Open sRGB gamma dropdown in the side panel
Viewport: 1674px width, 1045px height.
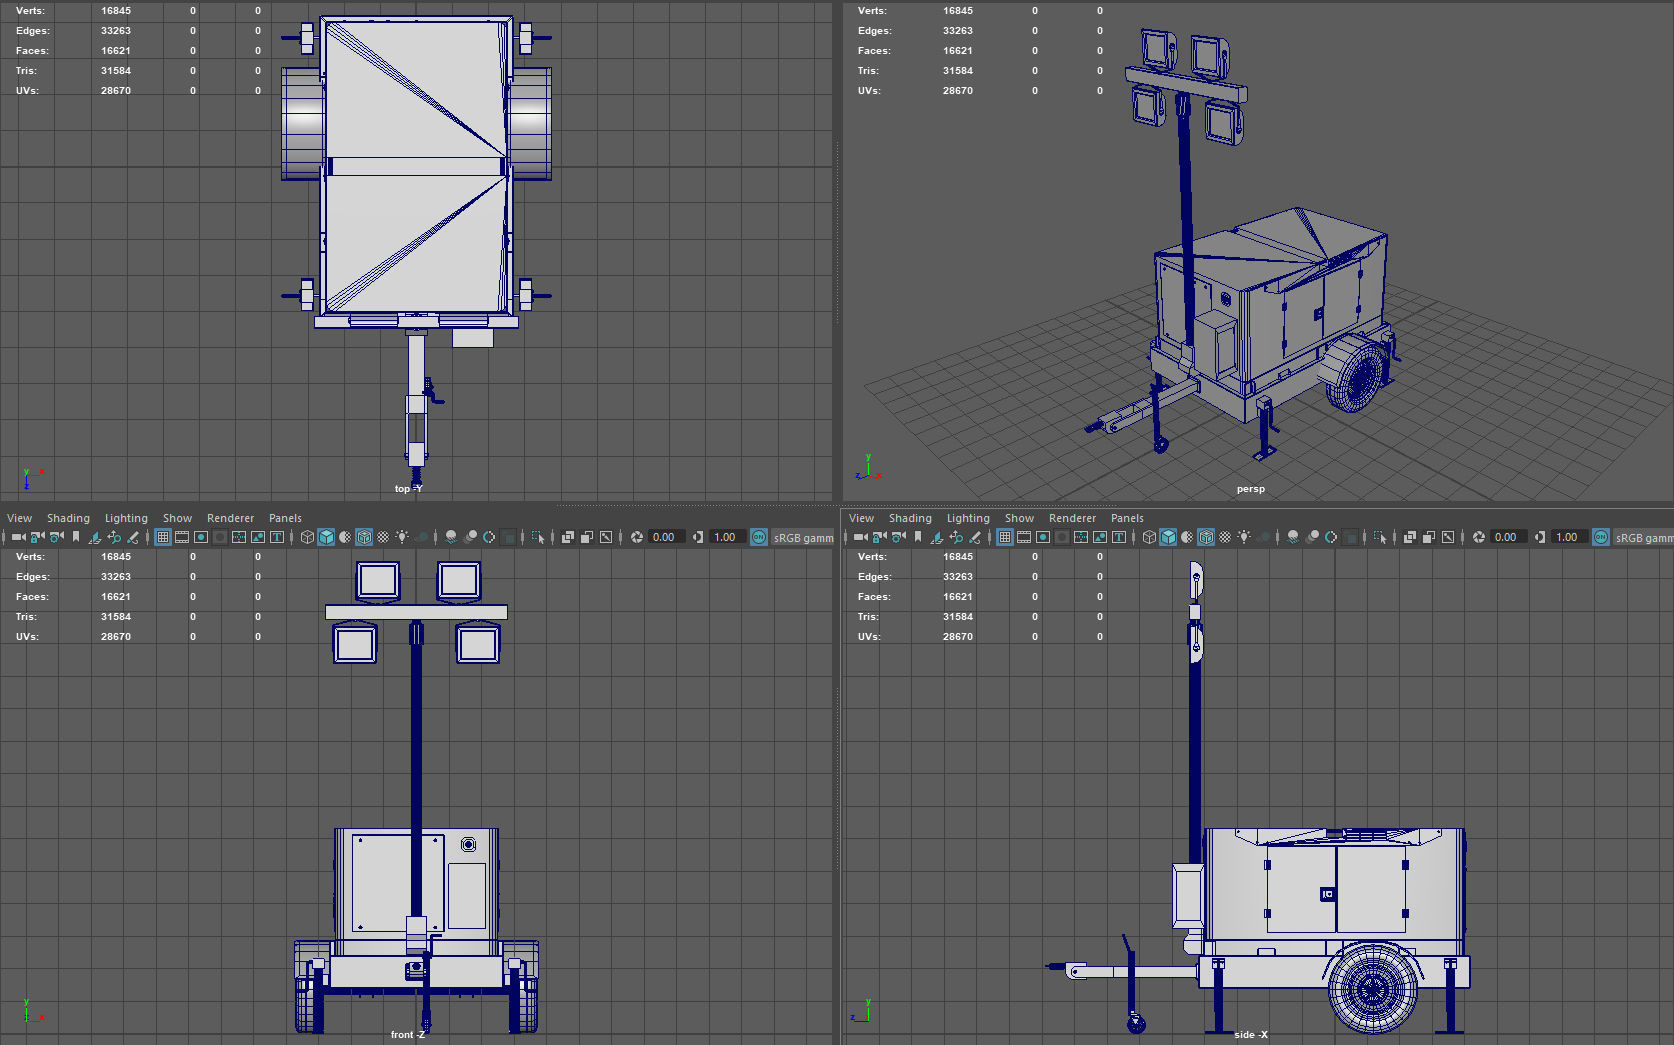coord(1643,537)
